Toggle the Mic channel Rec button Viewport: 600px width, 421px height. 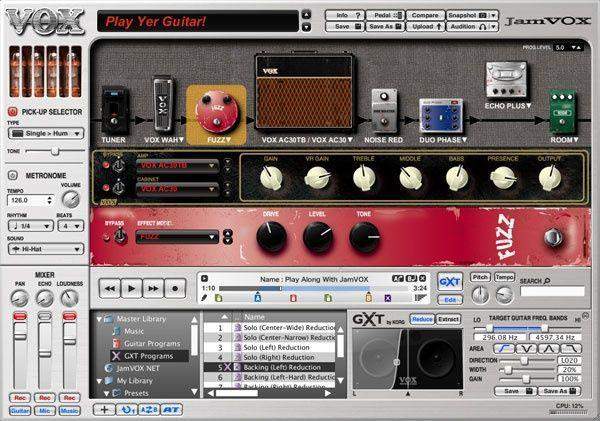coord(44,398)
